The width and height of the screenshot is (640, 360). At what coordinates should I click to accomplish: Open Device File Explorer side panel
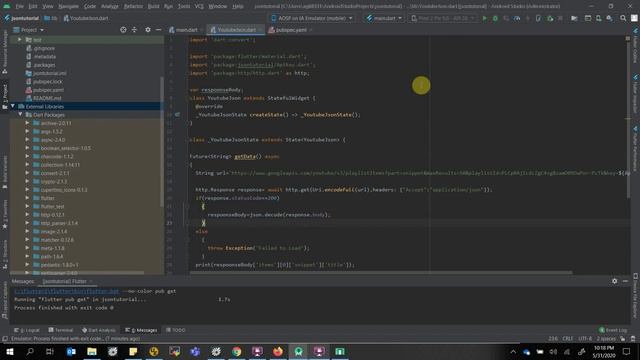pyautogui.click(x=636, y=296)
